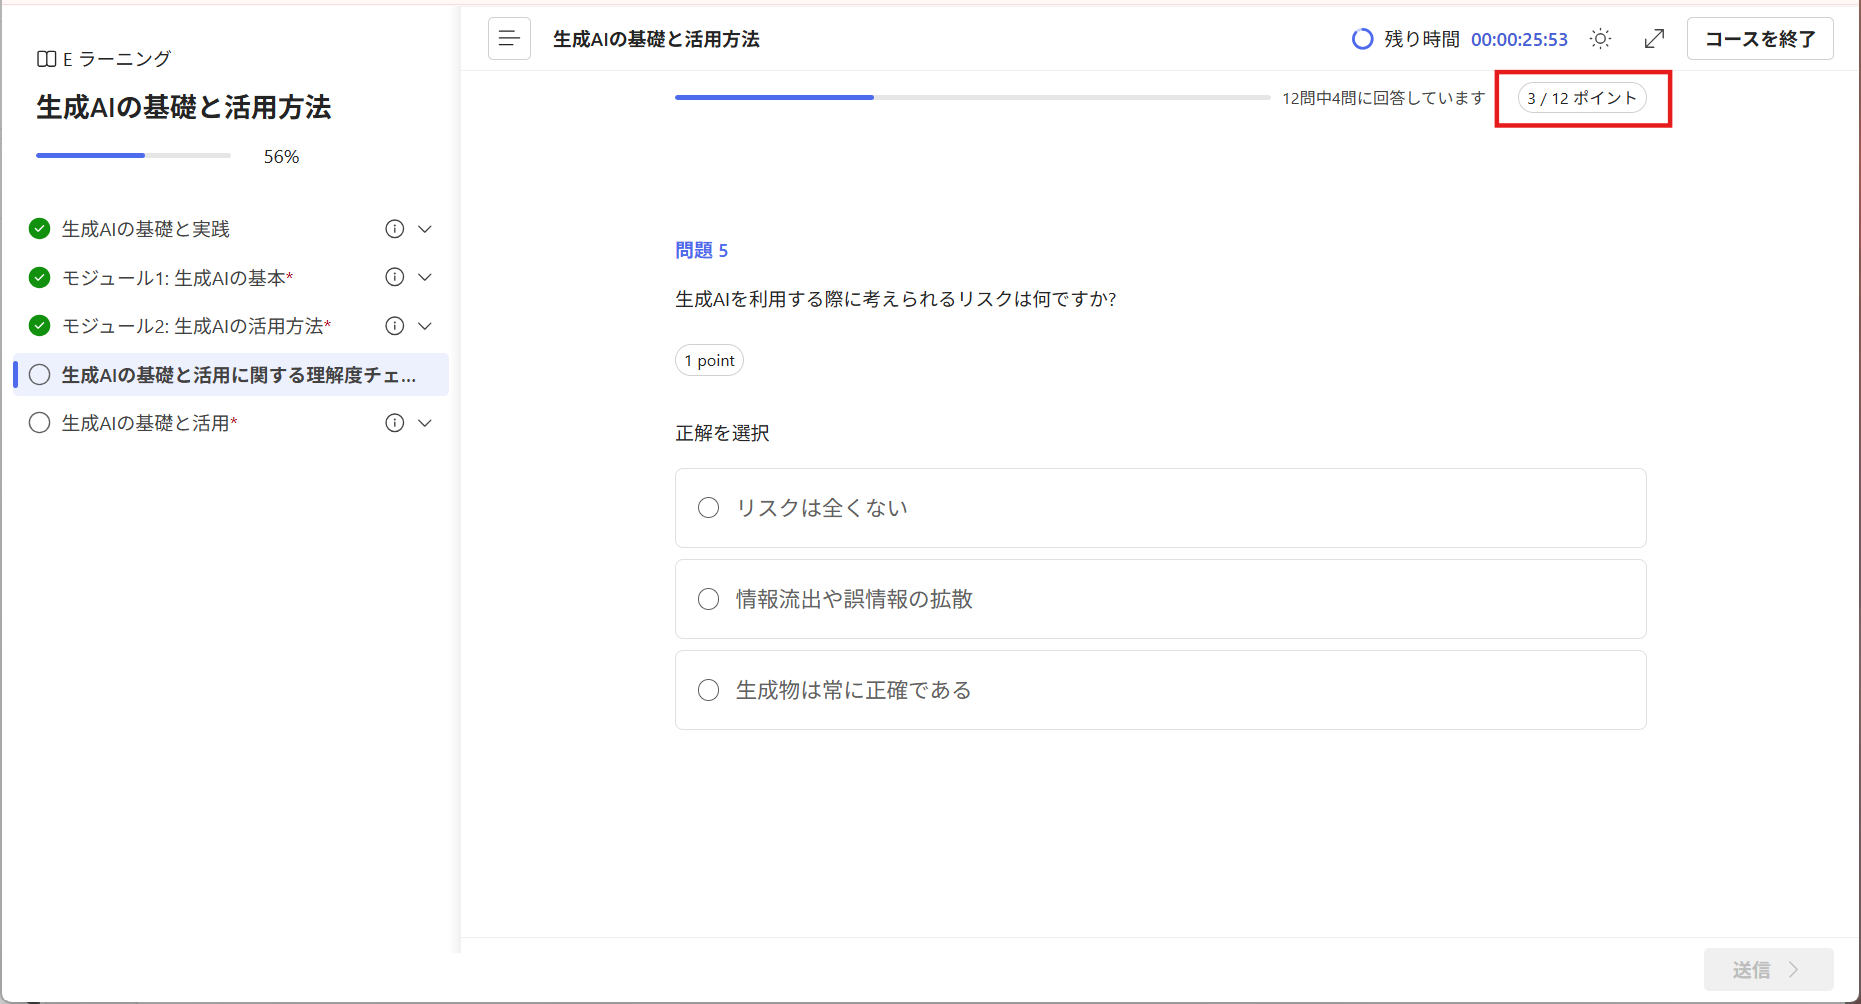Click the fullscreen expand arrows icon
The width and height of the screenshot is (1861, 1004).
click(x=1655, y=39)
